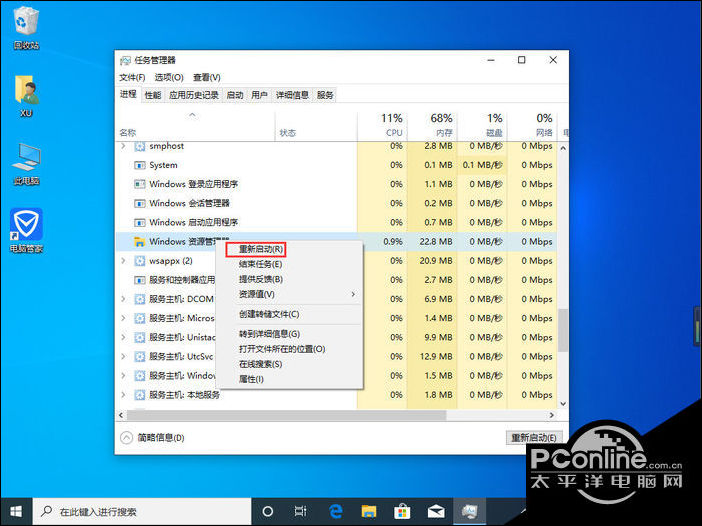Open the Mail app on the taskbar
Screen dimensions: 702x526
tap(436, 511)
